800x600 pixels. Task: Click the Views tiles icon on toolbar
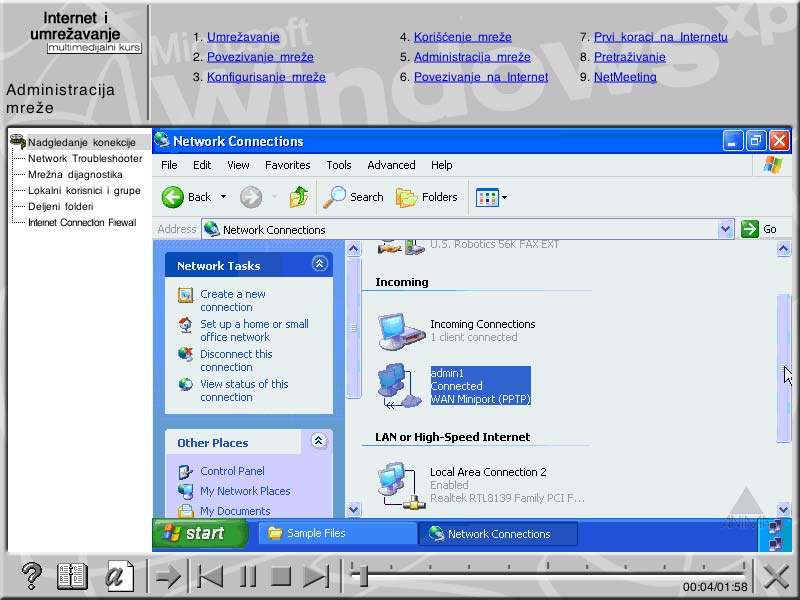click(x=486, y=197)
